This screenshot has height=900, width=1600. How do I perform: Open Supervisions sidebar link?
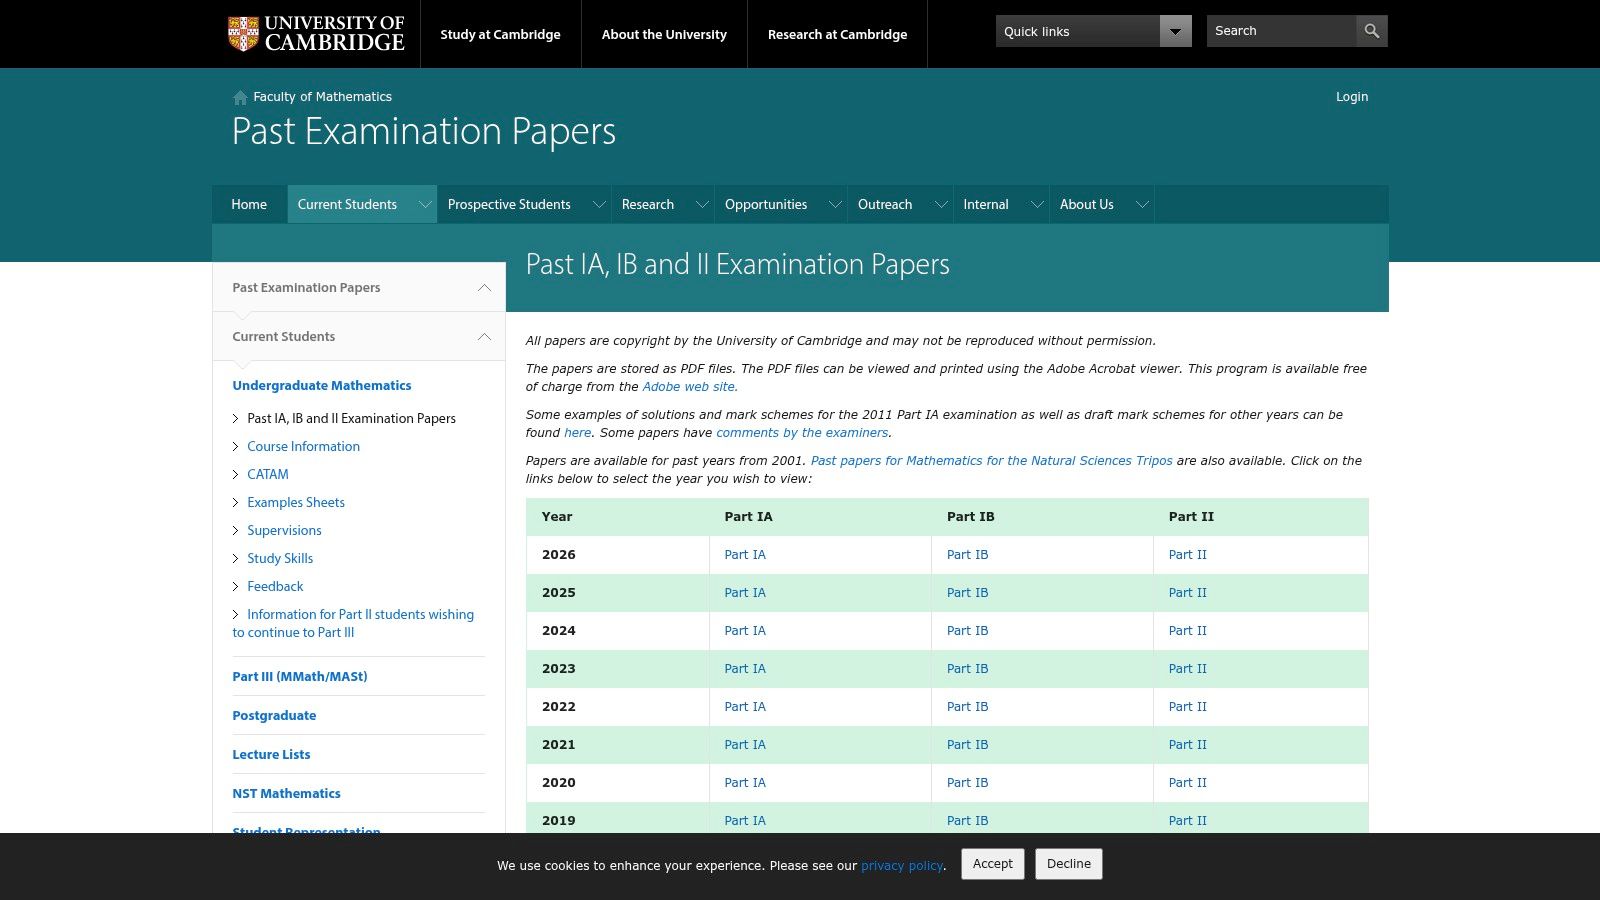(x=284, y=530)
